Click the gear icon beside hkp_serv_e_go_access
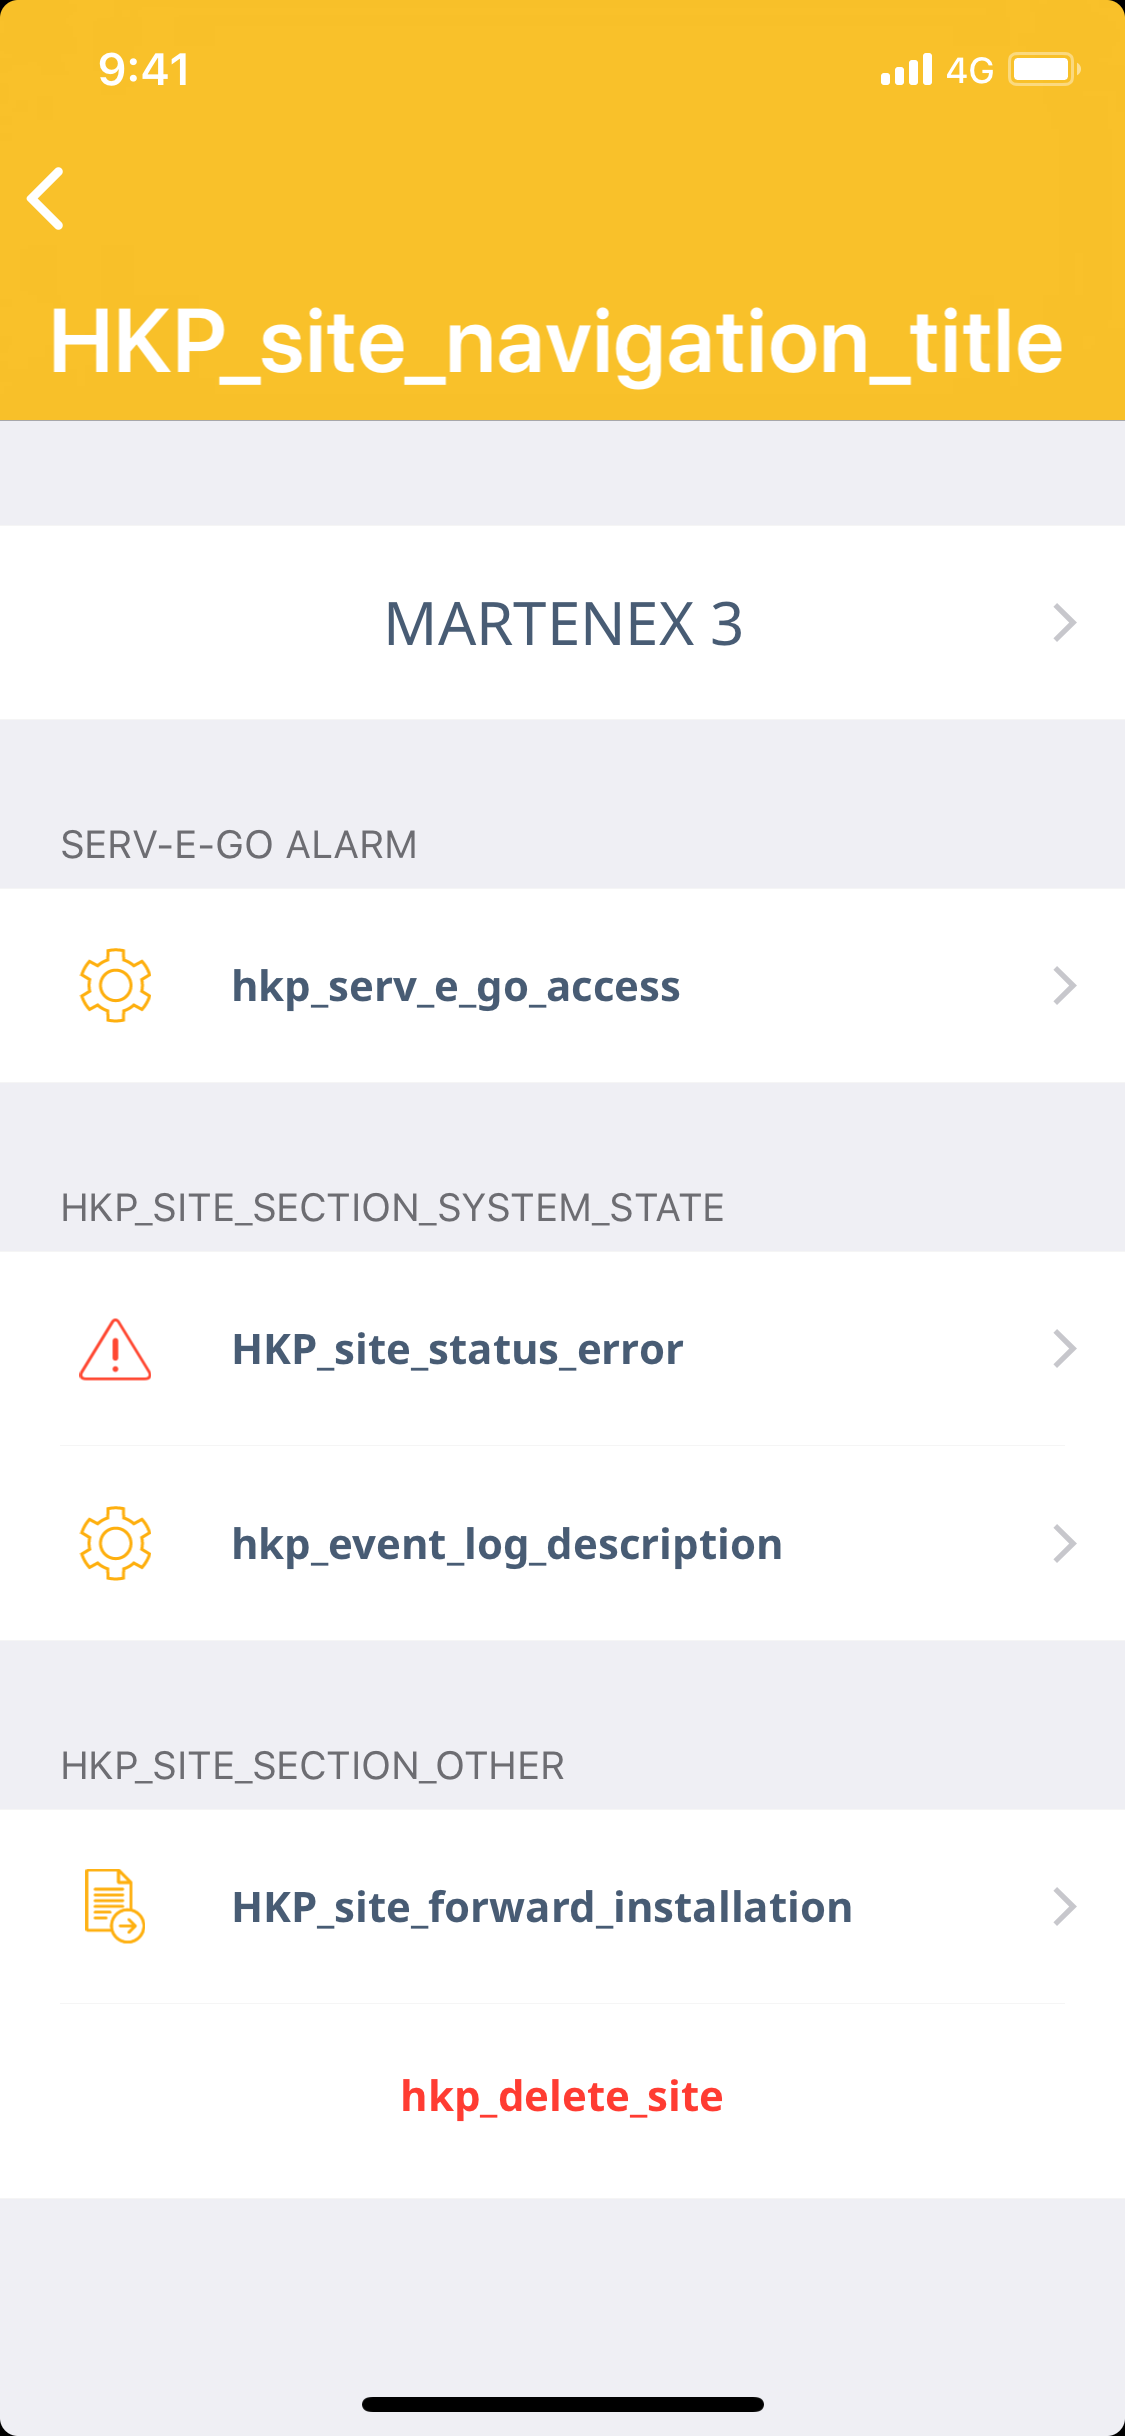1125x2436 pixels. (115, 985)
